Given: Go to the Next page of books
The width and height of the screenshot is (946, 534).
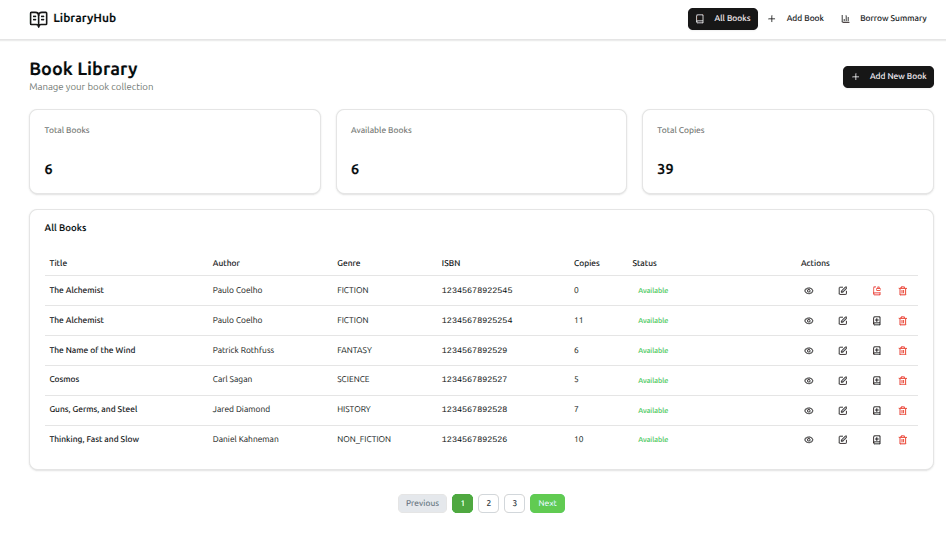Looking at the screenshot, I should 547,503.
